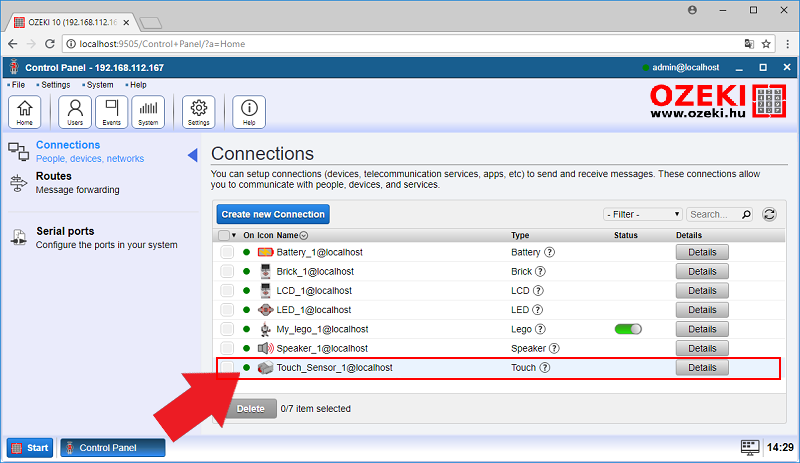The width and height of the screenshot is (800, 463).
Task: Open the Settings gear icon
Action: click(199, 112)
